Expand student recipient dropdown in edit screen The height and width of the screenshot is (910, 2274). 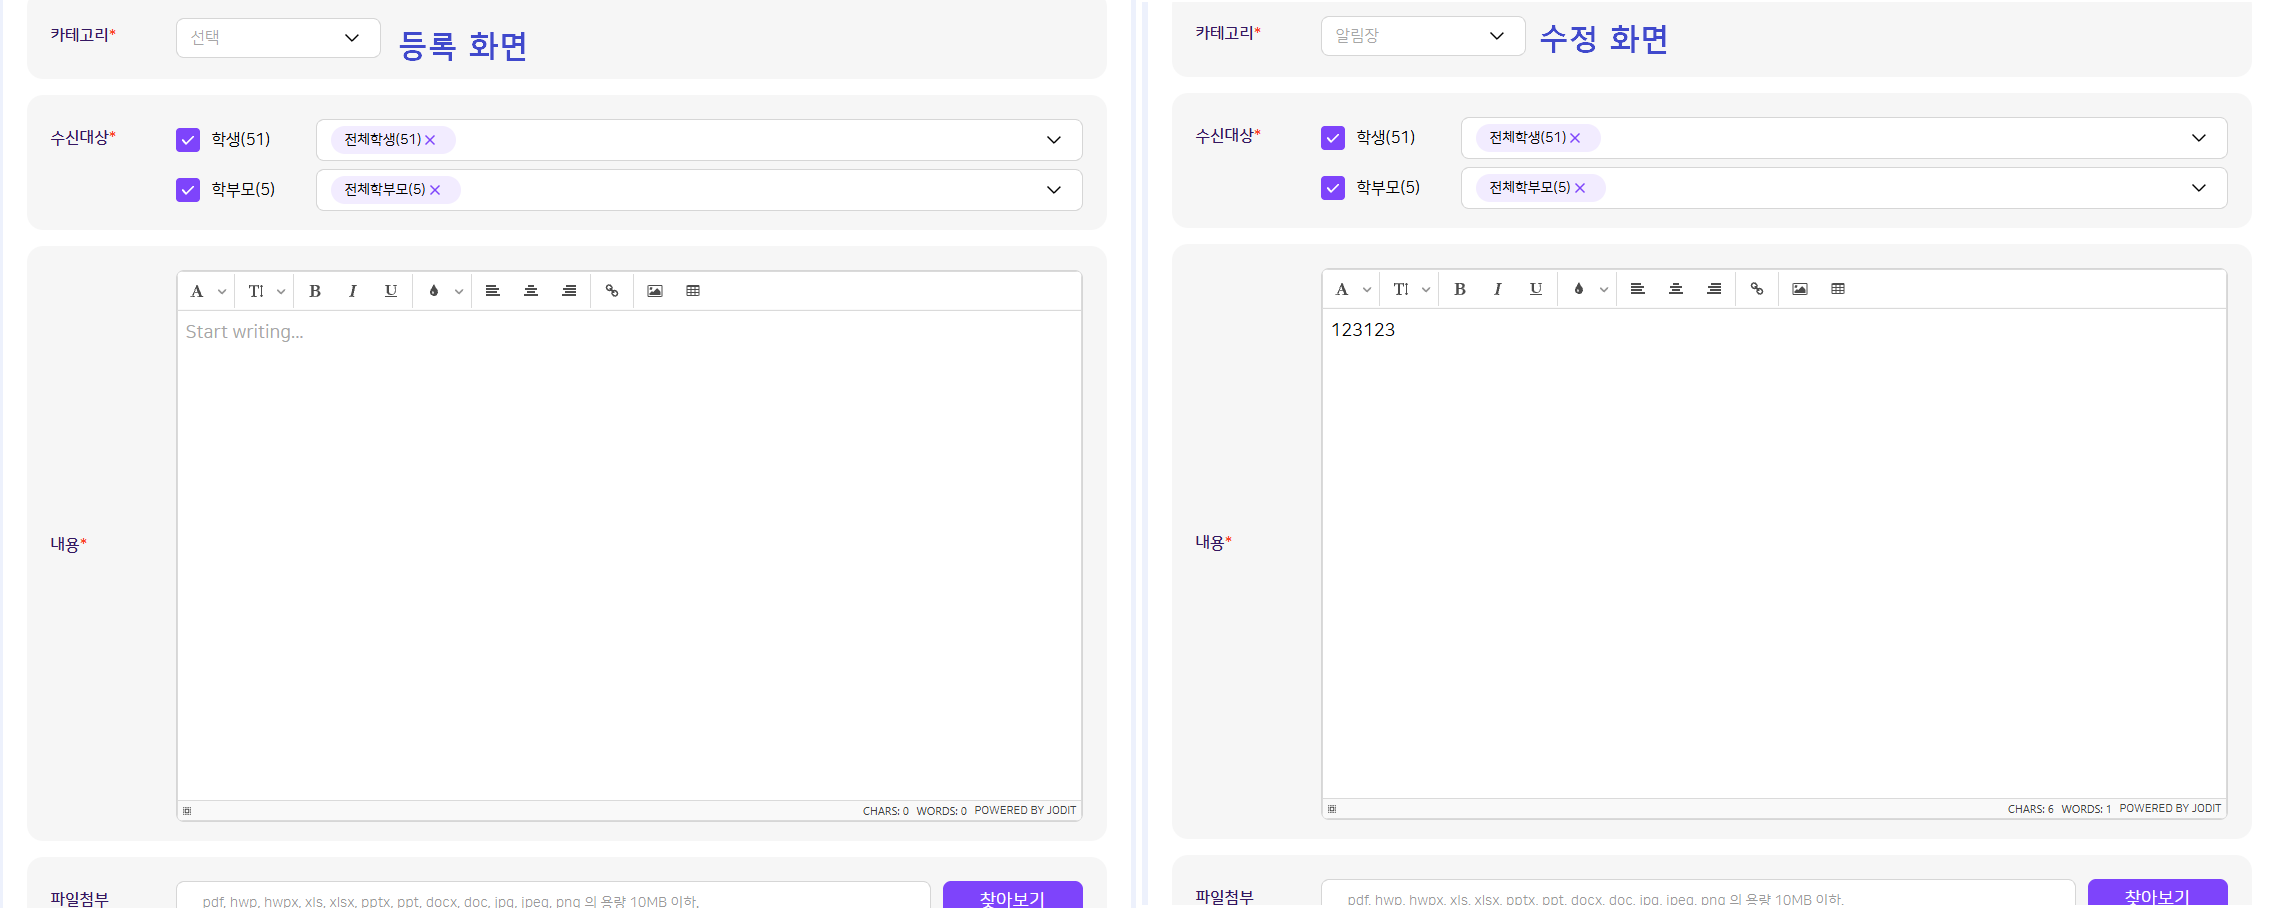pos(2199,138)
